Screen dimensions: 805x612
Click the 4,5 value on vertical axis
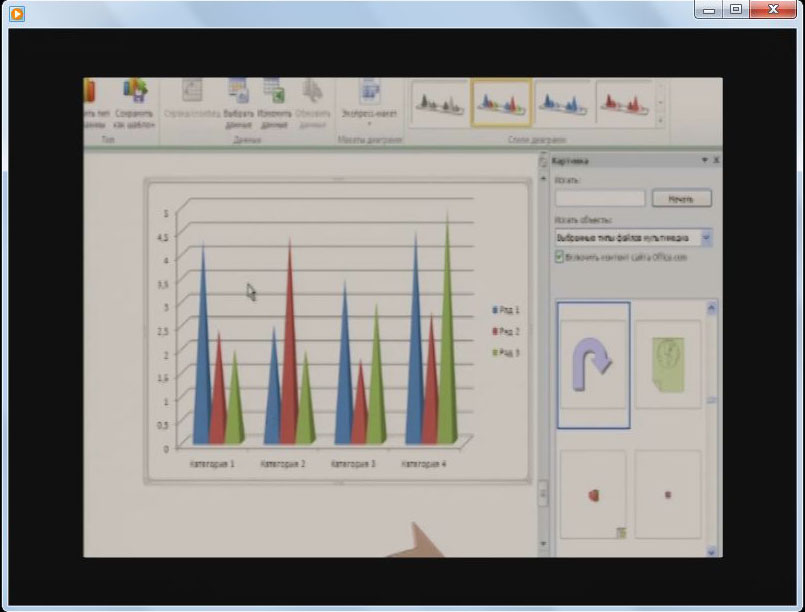[x=162, y=237]
